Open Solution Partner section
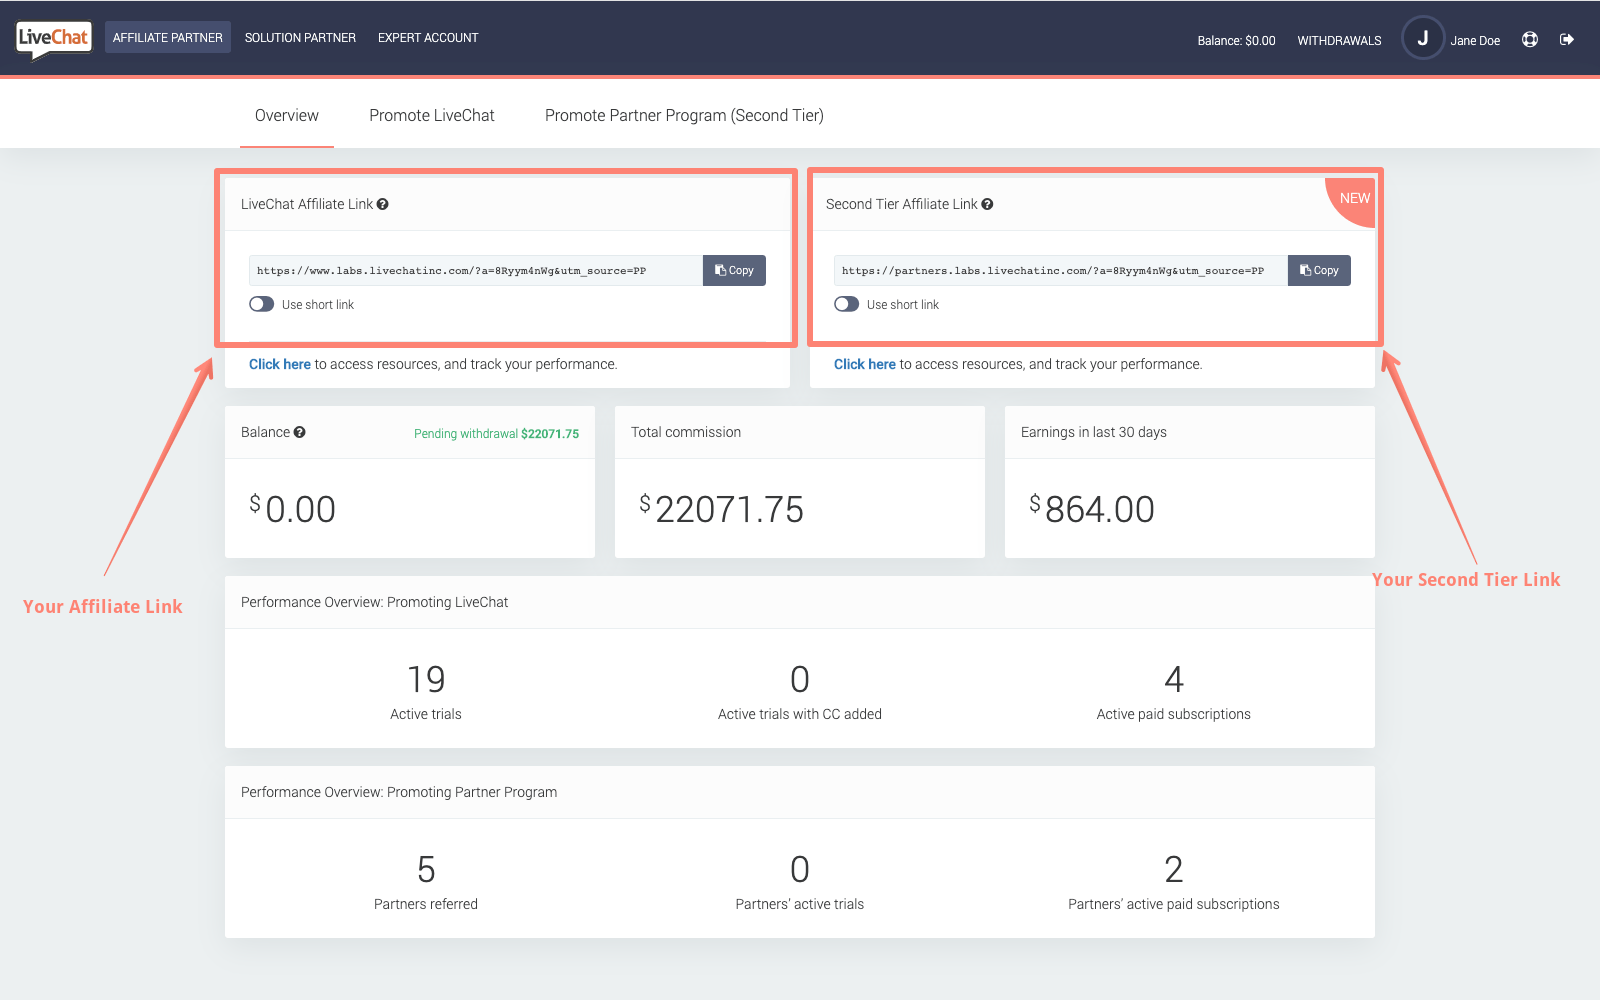This screenshot has width=1600, height=1000. [x=300, y=38]
